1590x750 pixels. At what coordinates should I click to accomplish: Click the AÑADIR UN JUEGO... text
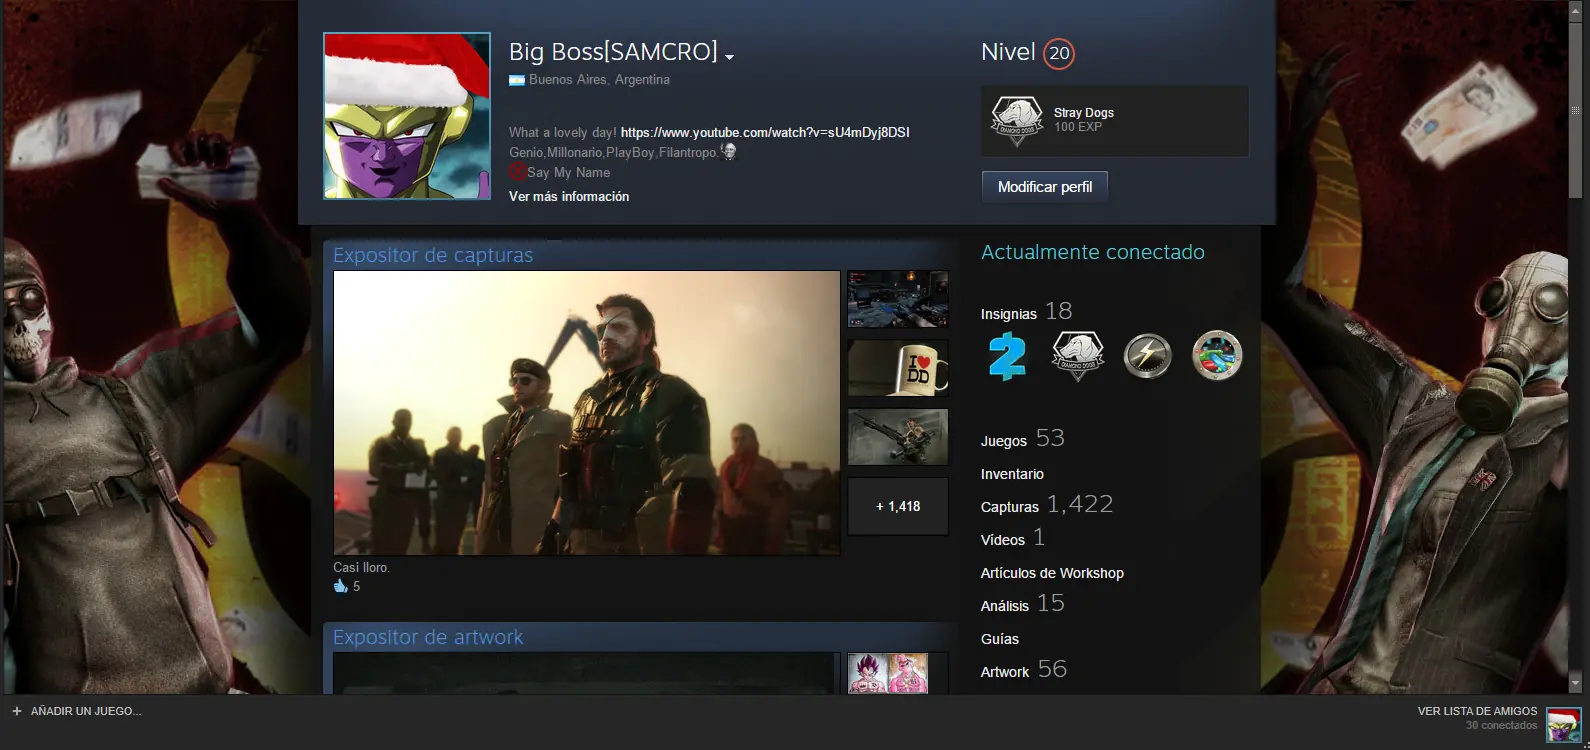click(x=86, y=711)
